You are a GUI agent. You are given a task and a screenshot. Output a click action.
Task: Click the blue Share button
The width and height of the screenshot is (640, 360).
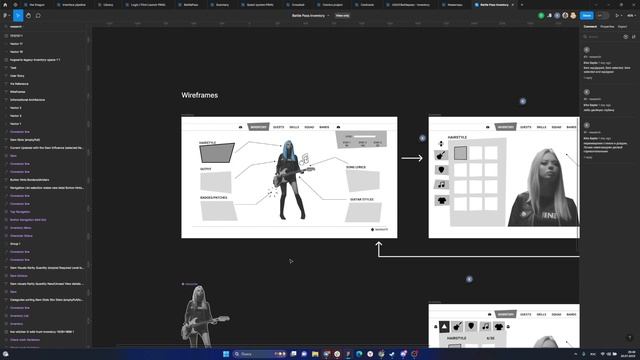(x=587, y=16)
